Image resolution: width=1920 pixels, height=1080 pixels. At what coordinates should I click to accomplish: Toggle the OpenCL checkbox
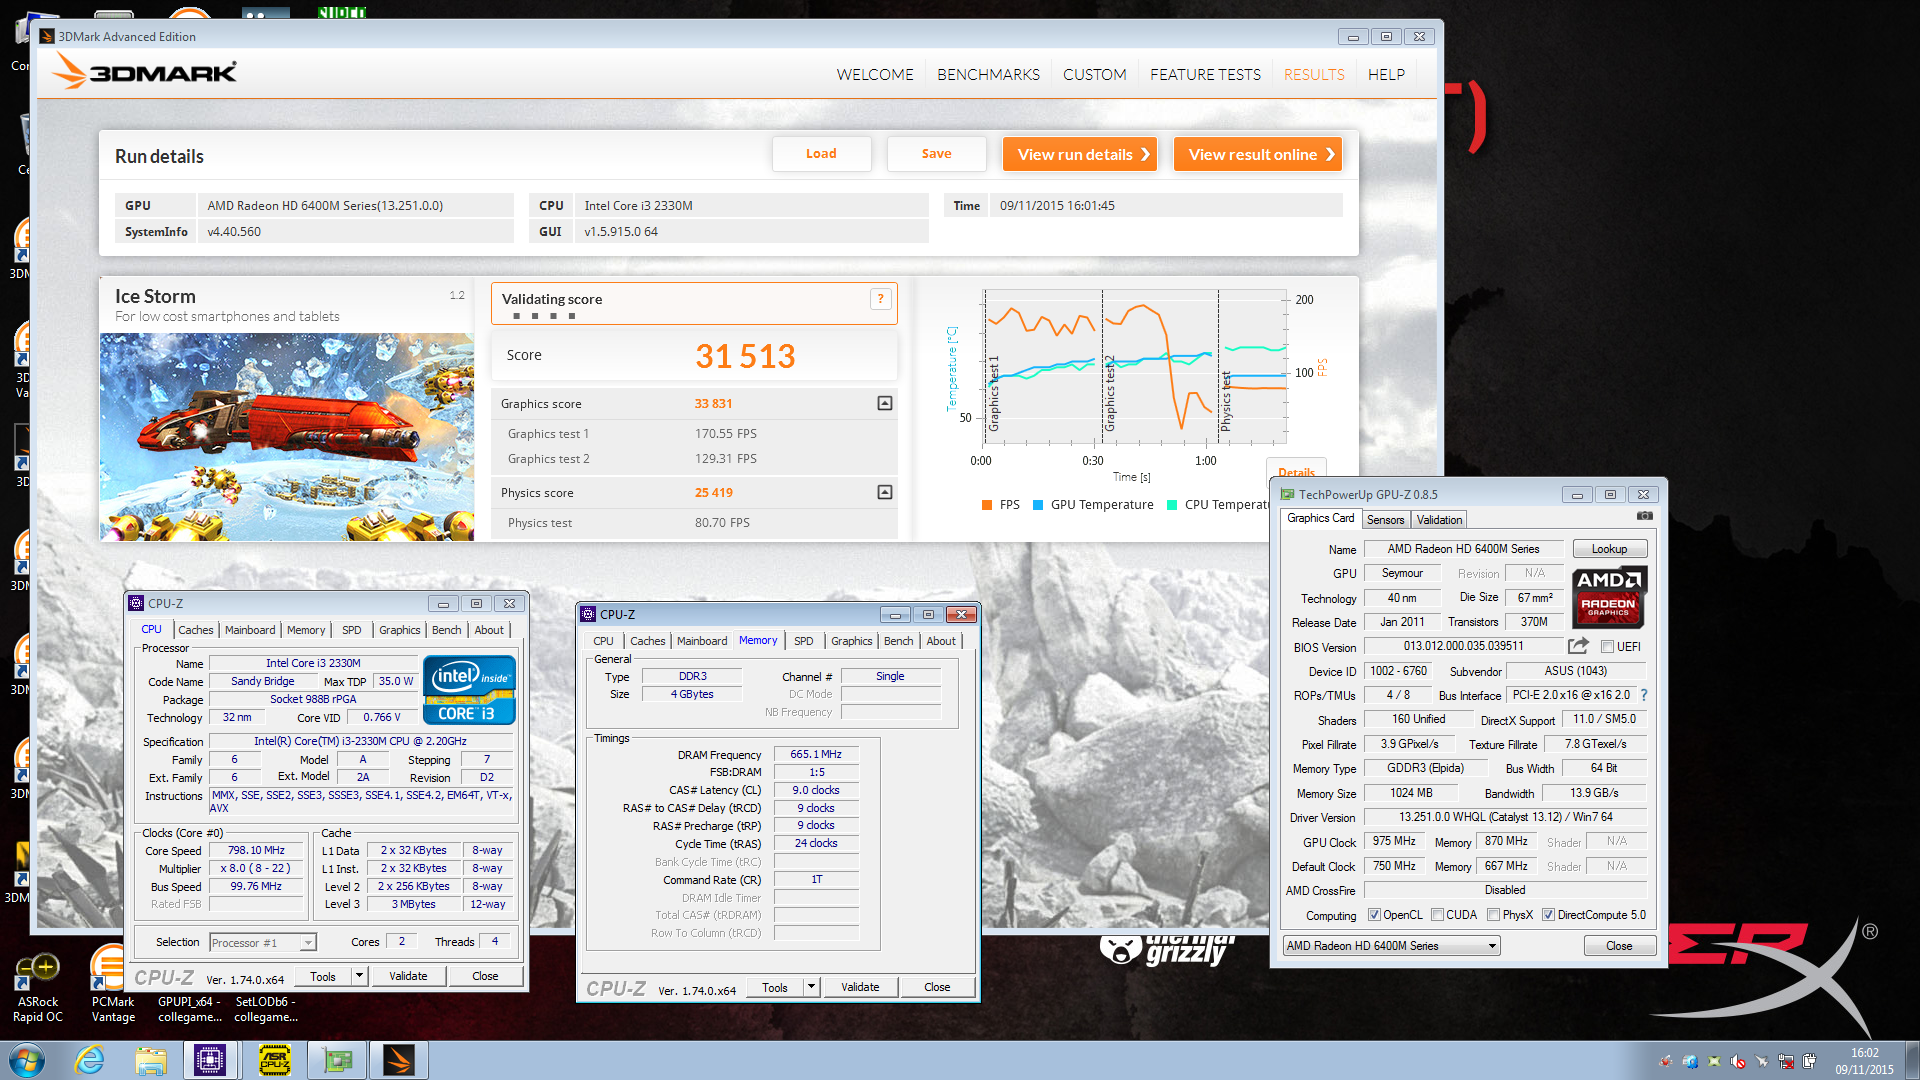[x=1374, y=914]
